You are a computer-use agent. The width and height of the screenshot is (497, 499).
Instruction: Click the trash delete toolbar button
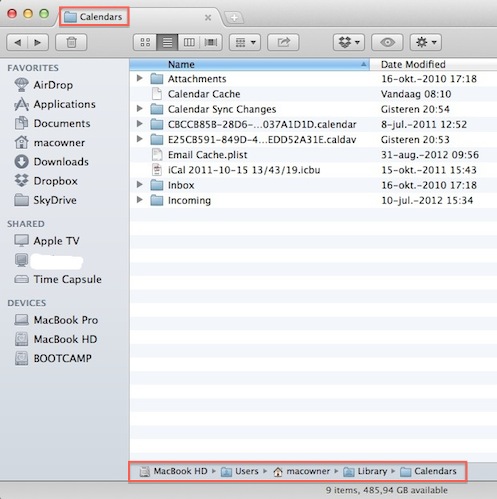click(x=71, y=42)
